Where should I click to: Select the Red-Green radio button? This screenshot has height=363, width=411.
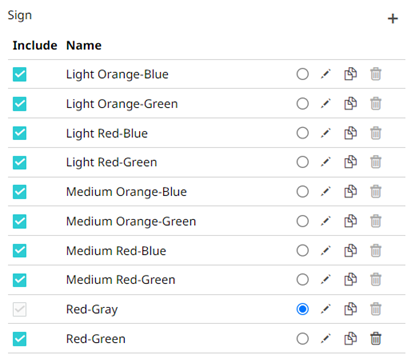[x=302, y=339]
